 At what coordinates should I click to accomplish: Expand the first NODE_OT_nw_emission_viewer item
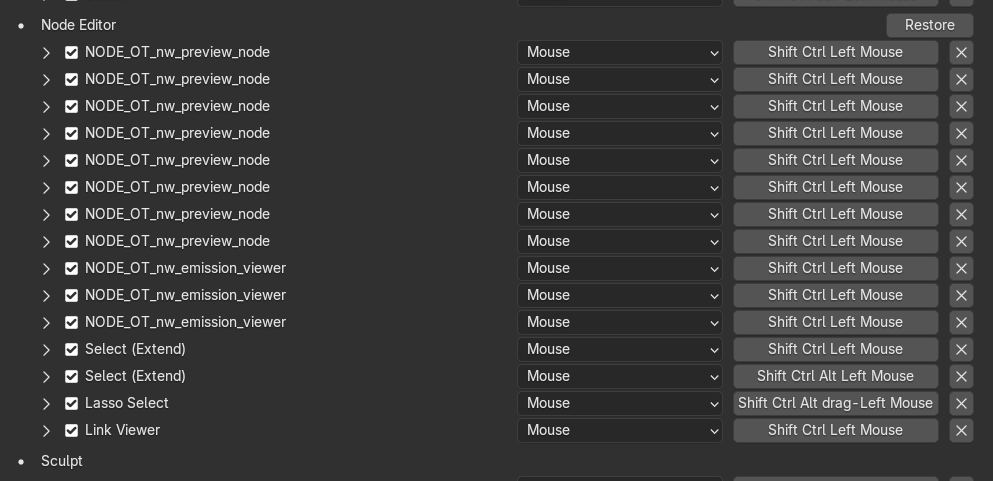click(46, 268)
